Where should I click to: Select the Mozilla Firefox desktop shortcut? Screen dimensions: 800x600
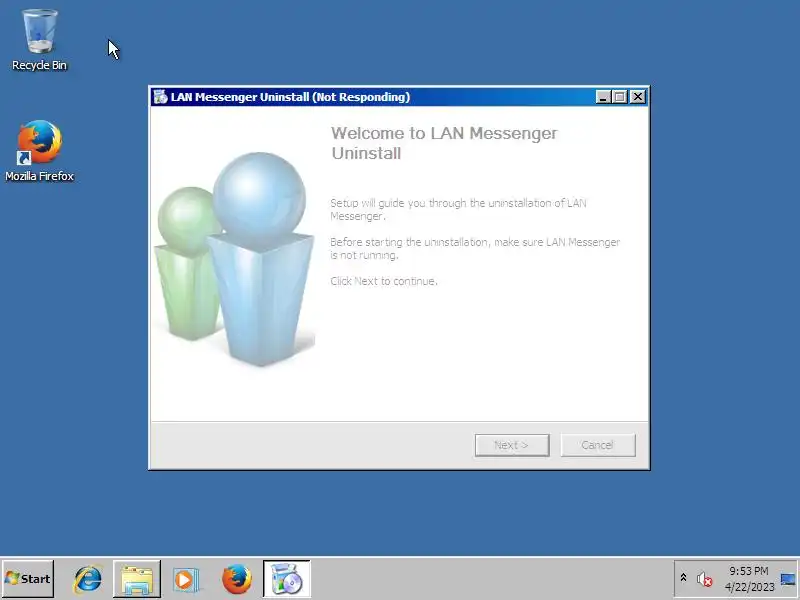point(39,151)
